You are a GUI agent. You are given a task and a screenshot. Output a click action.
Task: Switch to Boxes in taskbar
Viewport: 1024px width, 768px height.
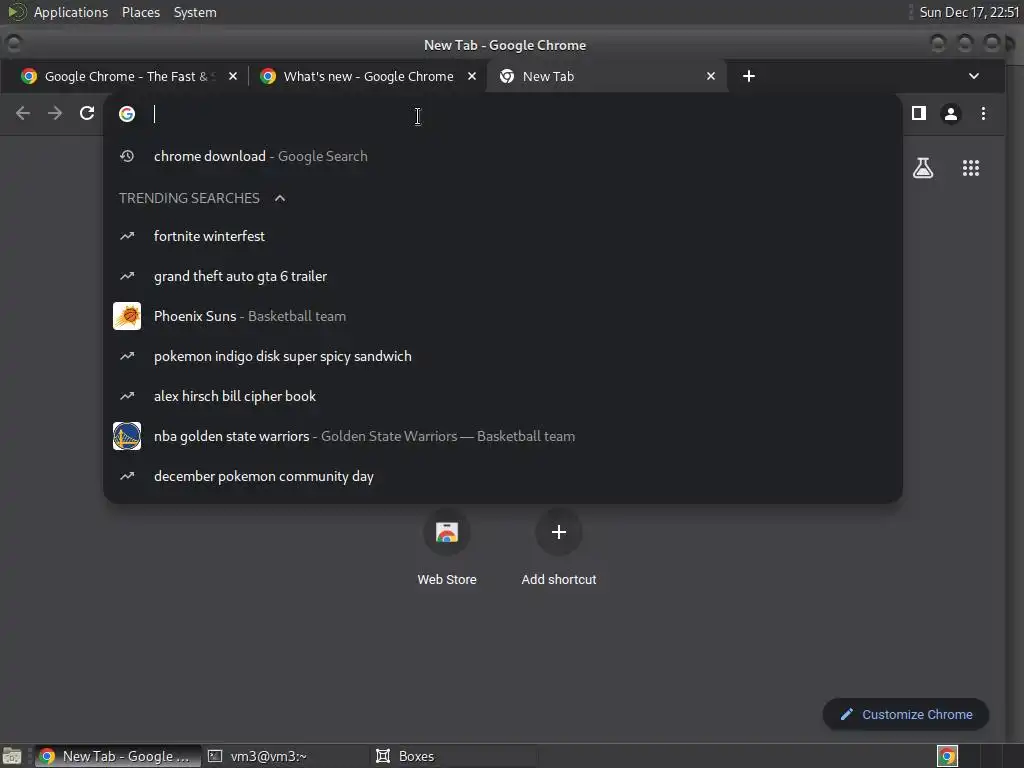point(453,756)
